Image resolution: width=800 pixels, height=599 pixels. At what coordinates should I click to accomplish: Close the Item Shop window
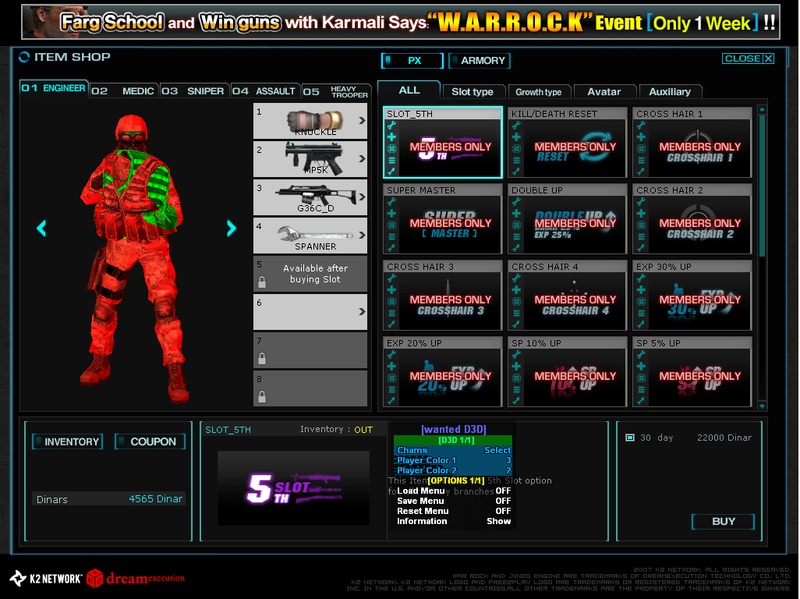point(748,59)
